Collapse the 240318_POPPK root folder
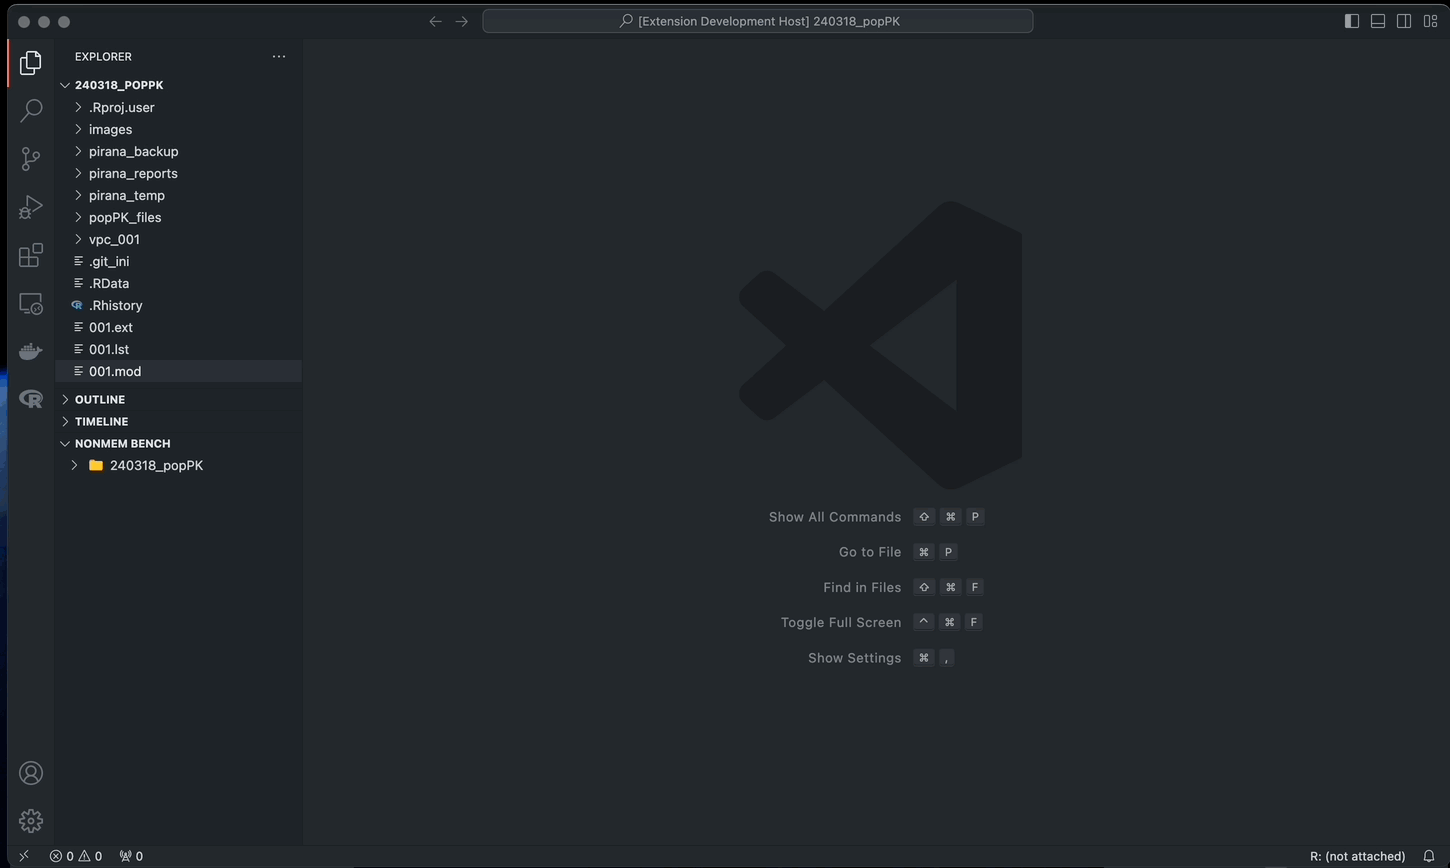This screenshot has height=868, width=1450. [179, 85]
